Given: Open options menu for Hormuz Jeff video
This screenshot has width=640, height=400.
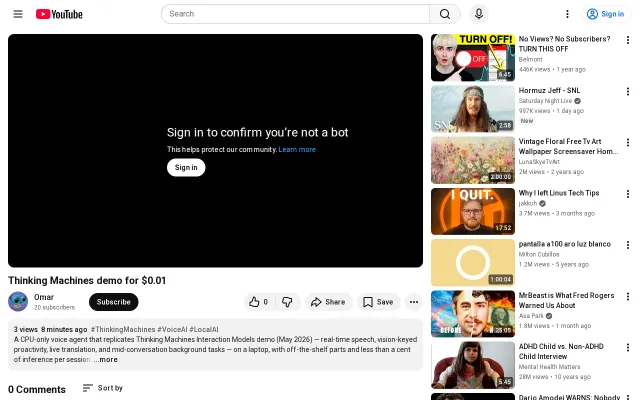Looking at the screenshot, I should (628, 91).
